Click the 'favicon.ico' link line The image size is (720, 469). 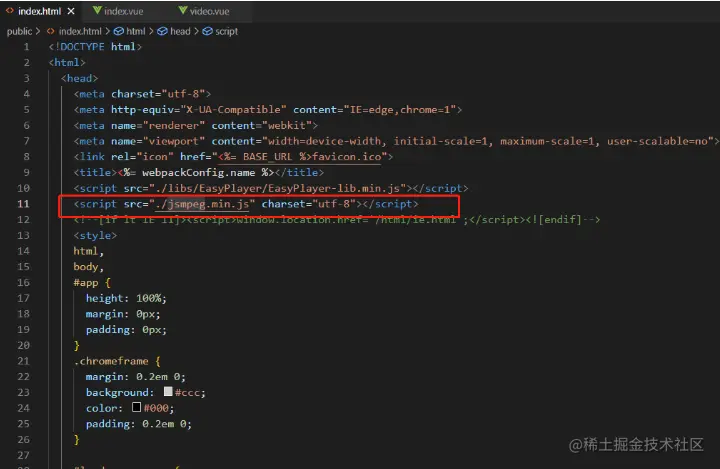click(x=233, y=157)
